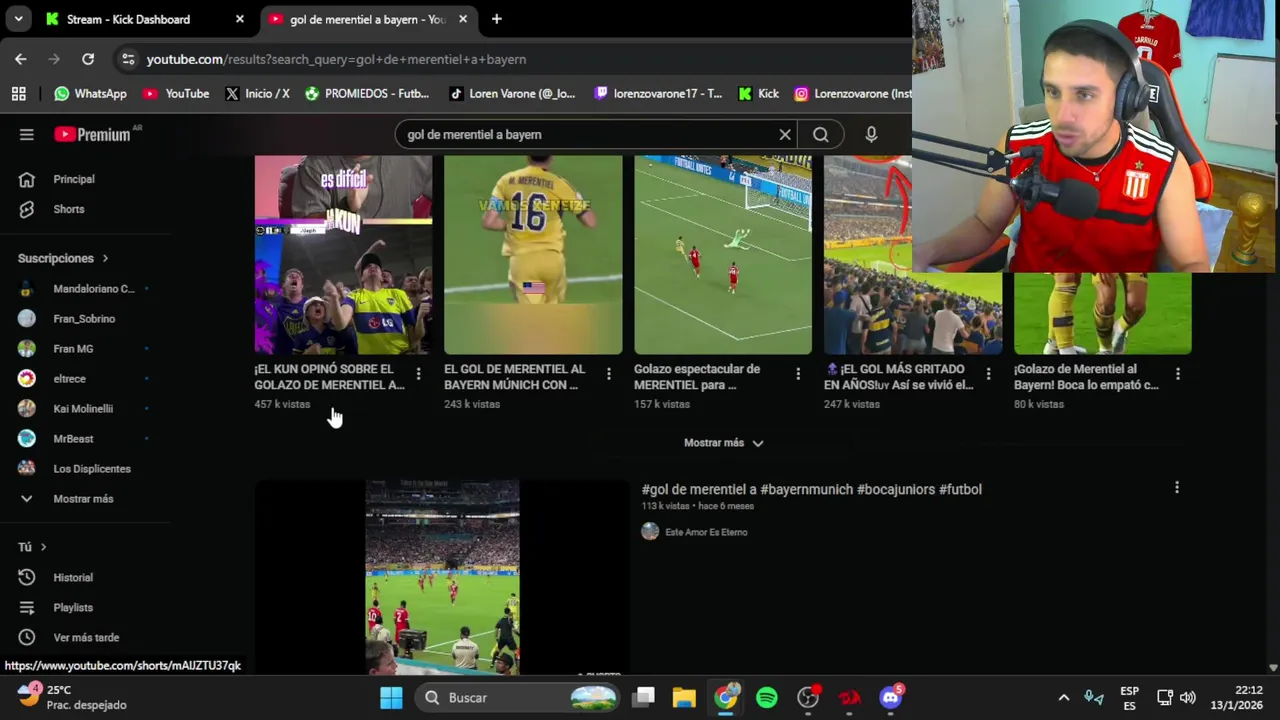The width and height of the screenshot is (1280, 720).
Task: Open the lorenzovarone17 Twitch bookmark
Action: (x=658, y=93)
